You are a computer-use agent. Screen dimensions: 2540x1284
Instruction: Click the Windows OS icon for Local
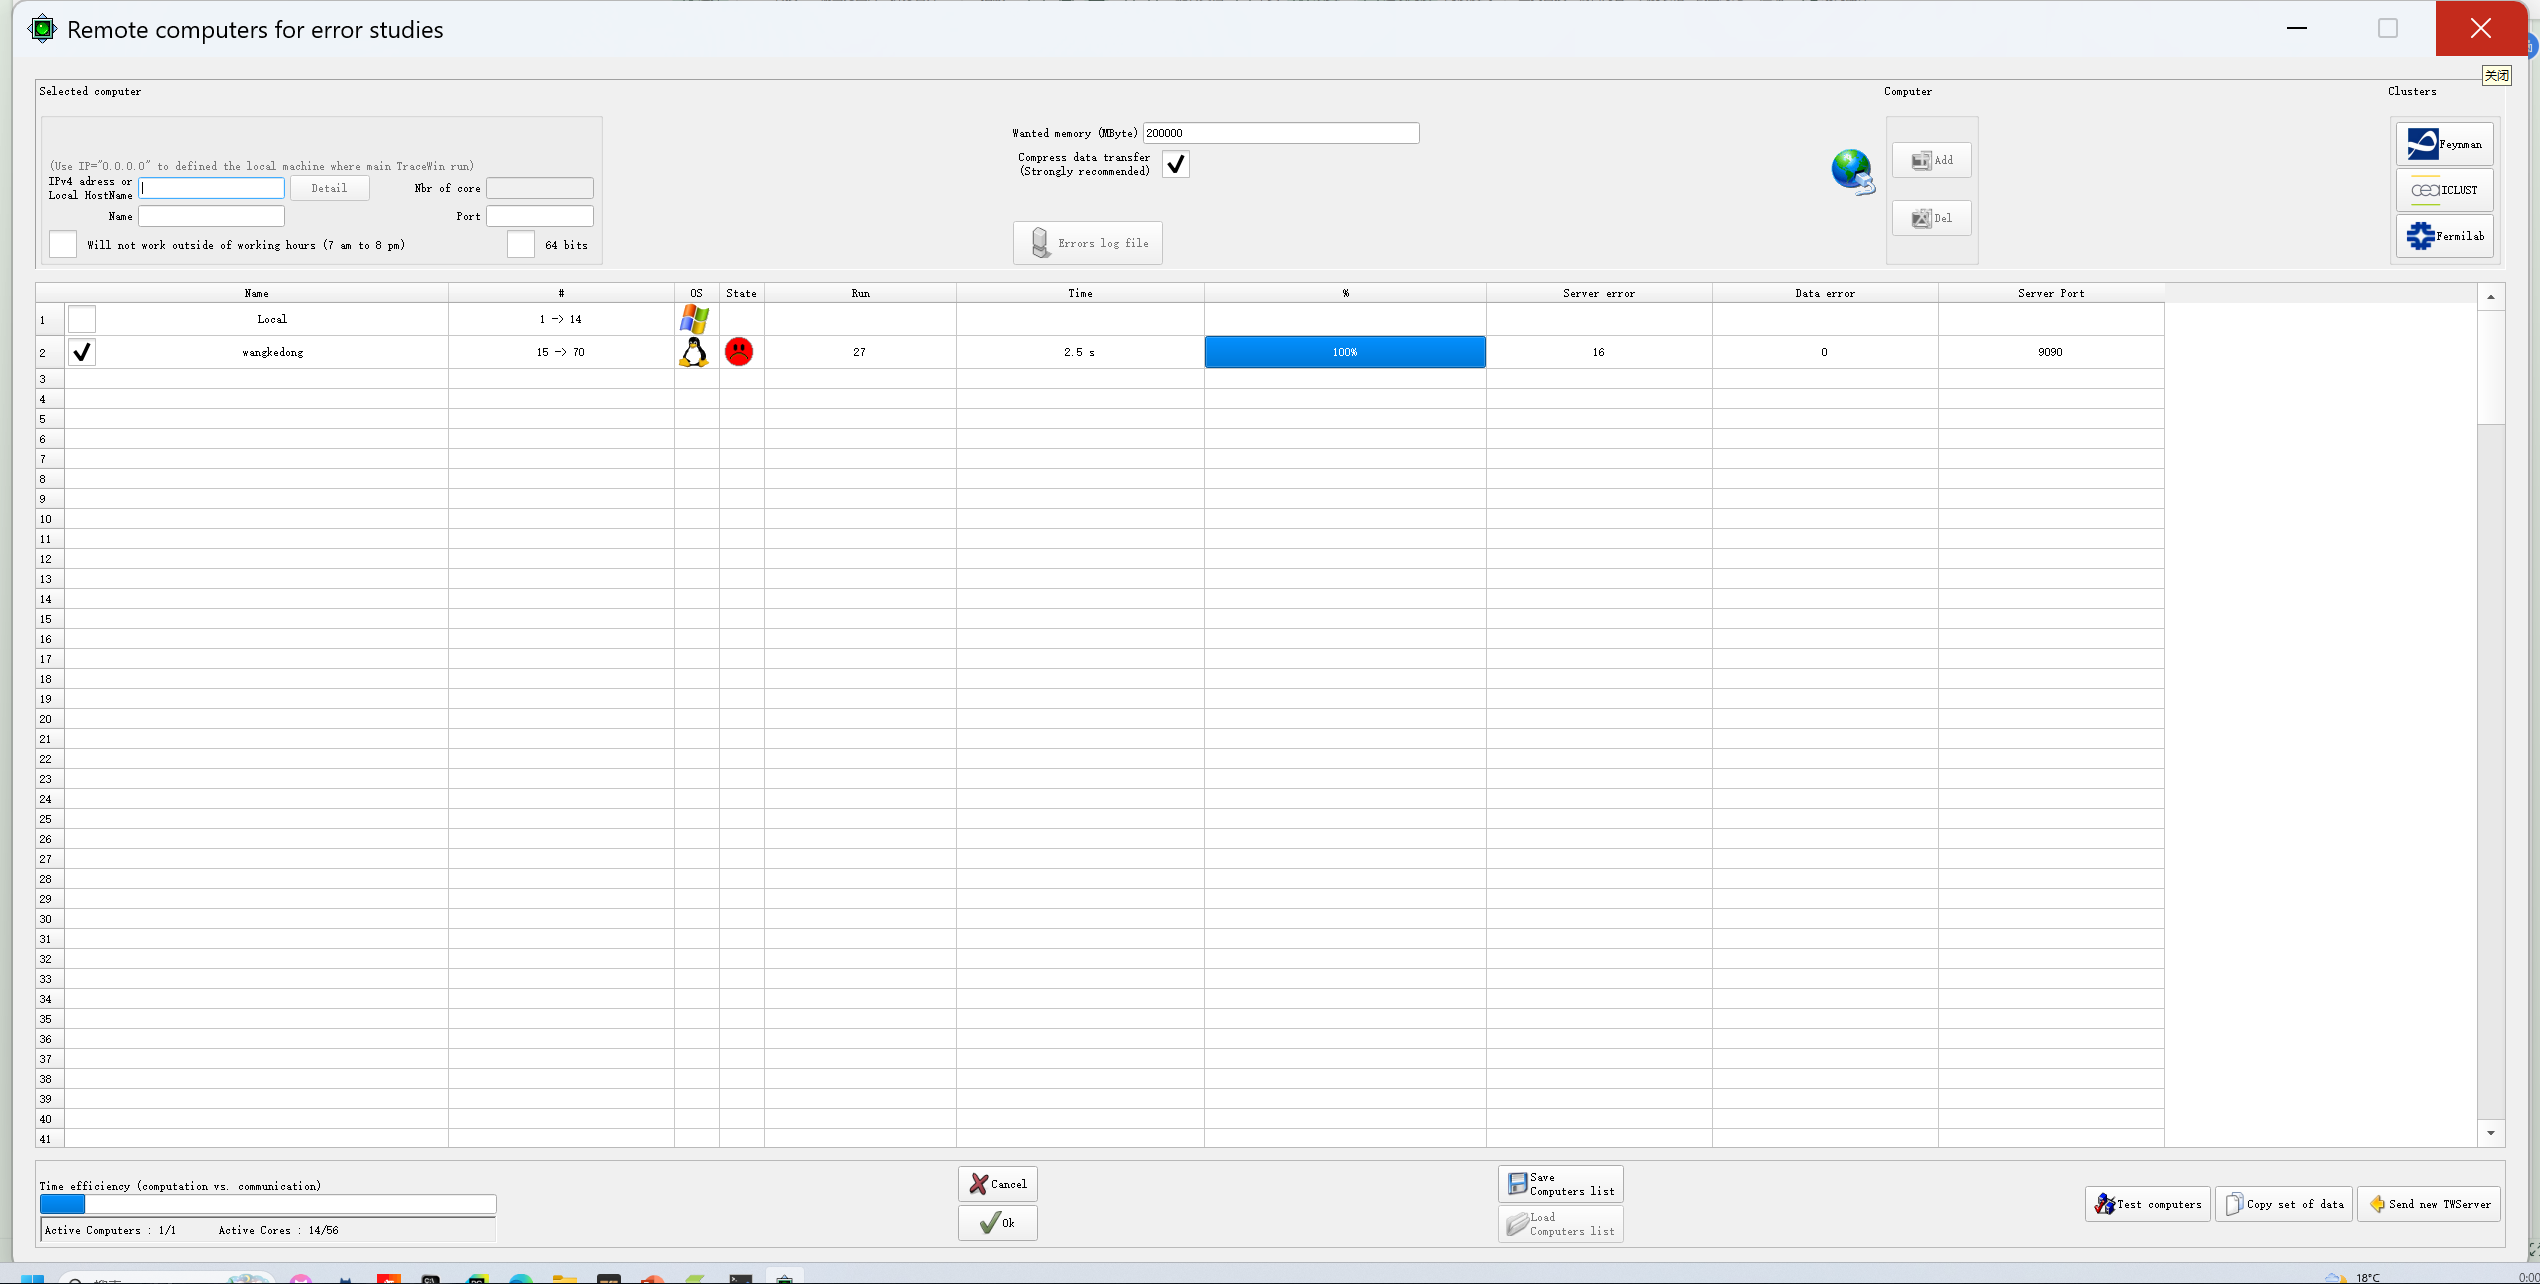[x=694, y=319]
